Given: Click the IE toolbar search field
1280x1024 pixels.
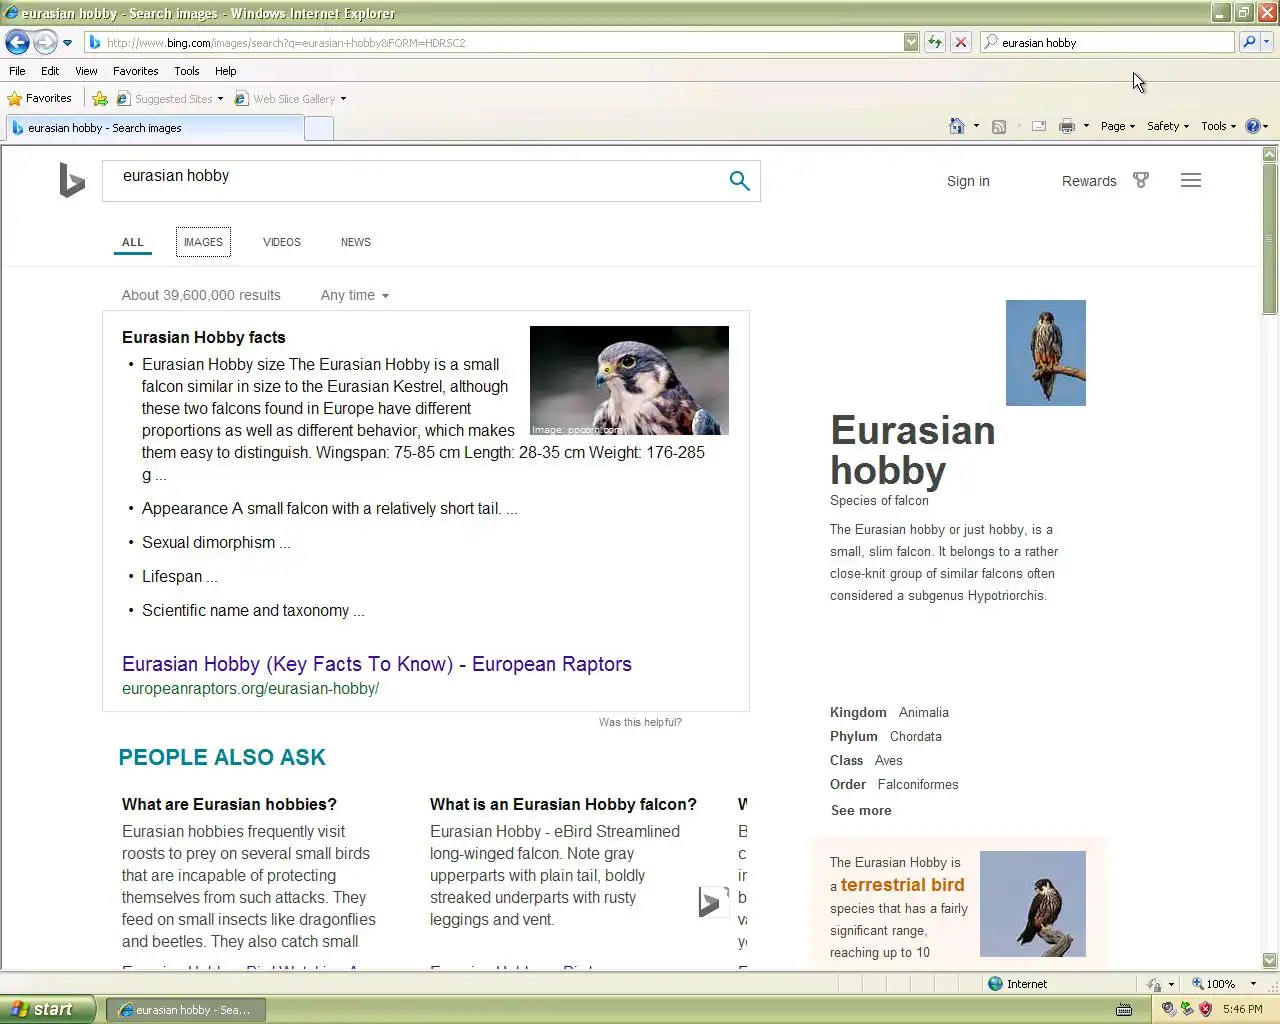Looking at the screenshot, I should [1109, 42].
